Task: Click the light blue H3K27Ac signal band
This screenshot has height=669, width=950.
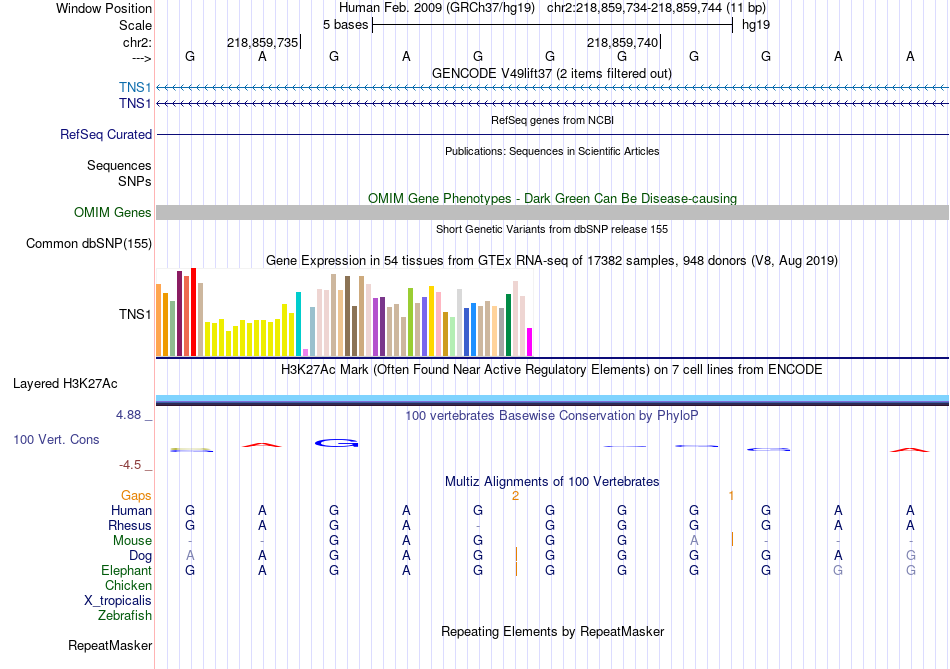Action: point(552,398)
